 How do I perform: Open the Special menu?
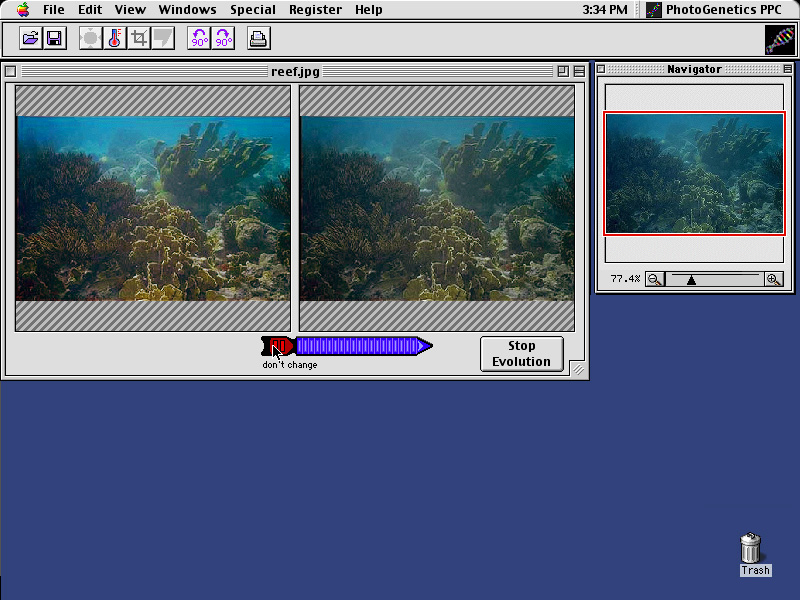pos(252,10)
